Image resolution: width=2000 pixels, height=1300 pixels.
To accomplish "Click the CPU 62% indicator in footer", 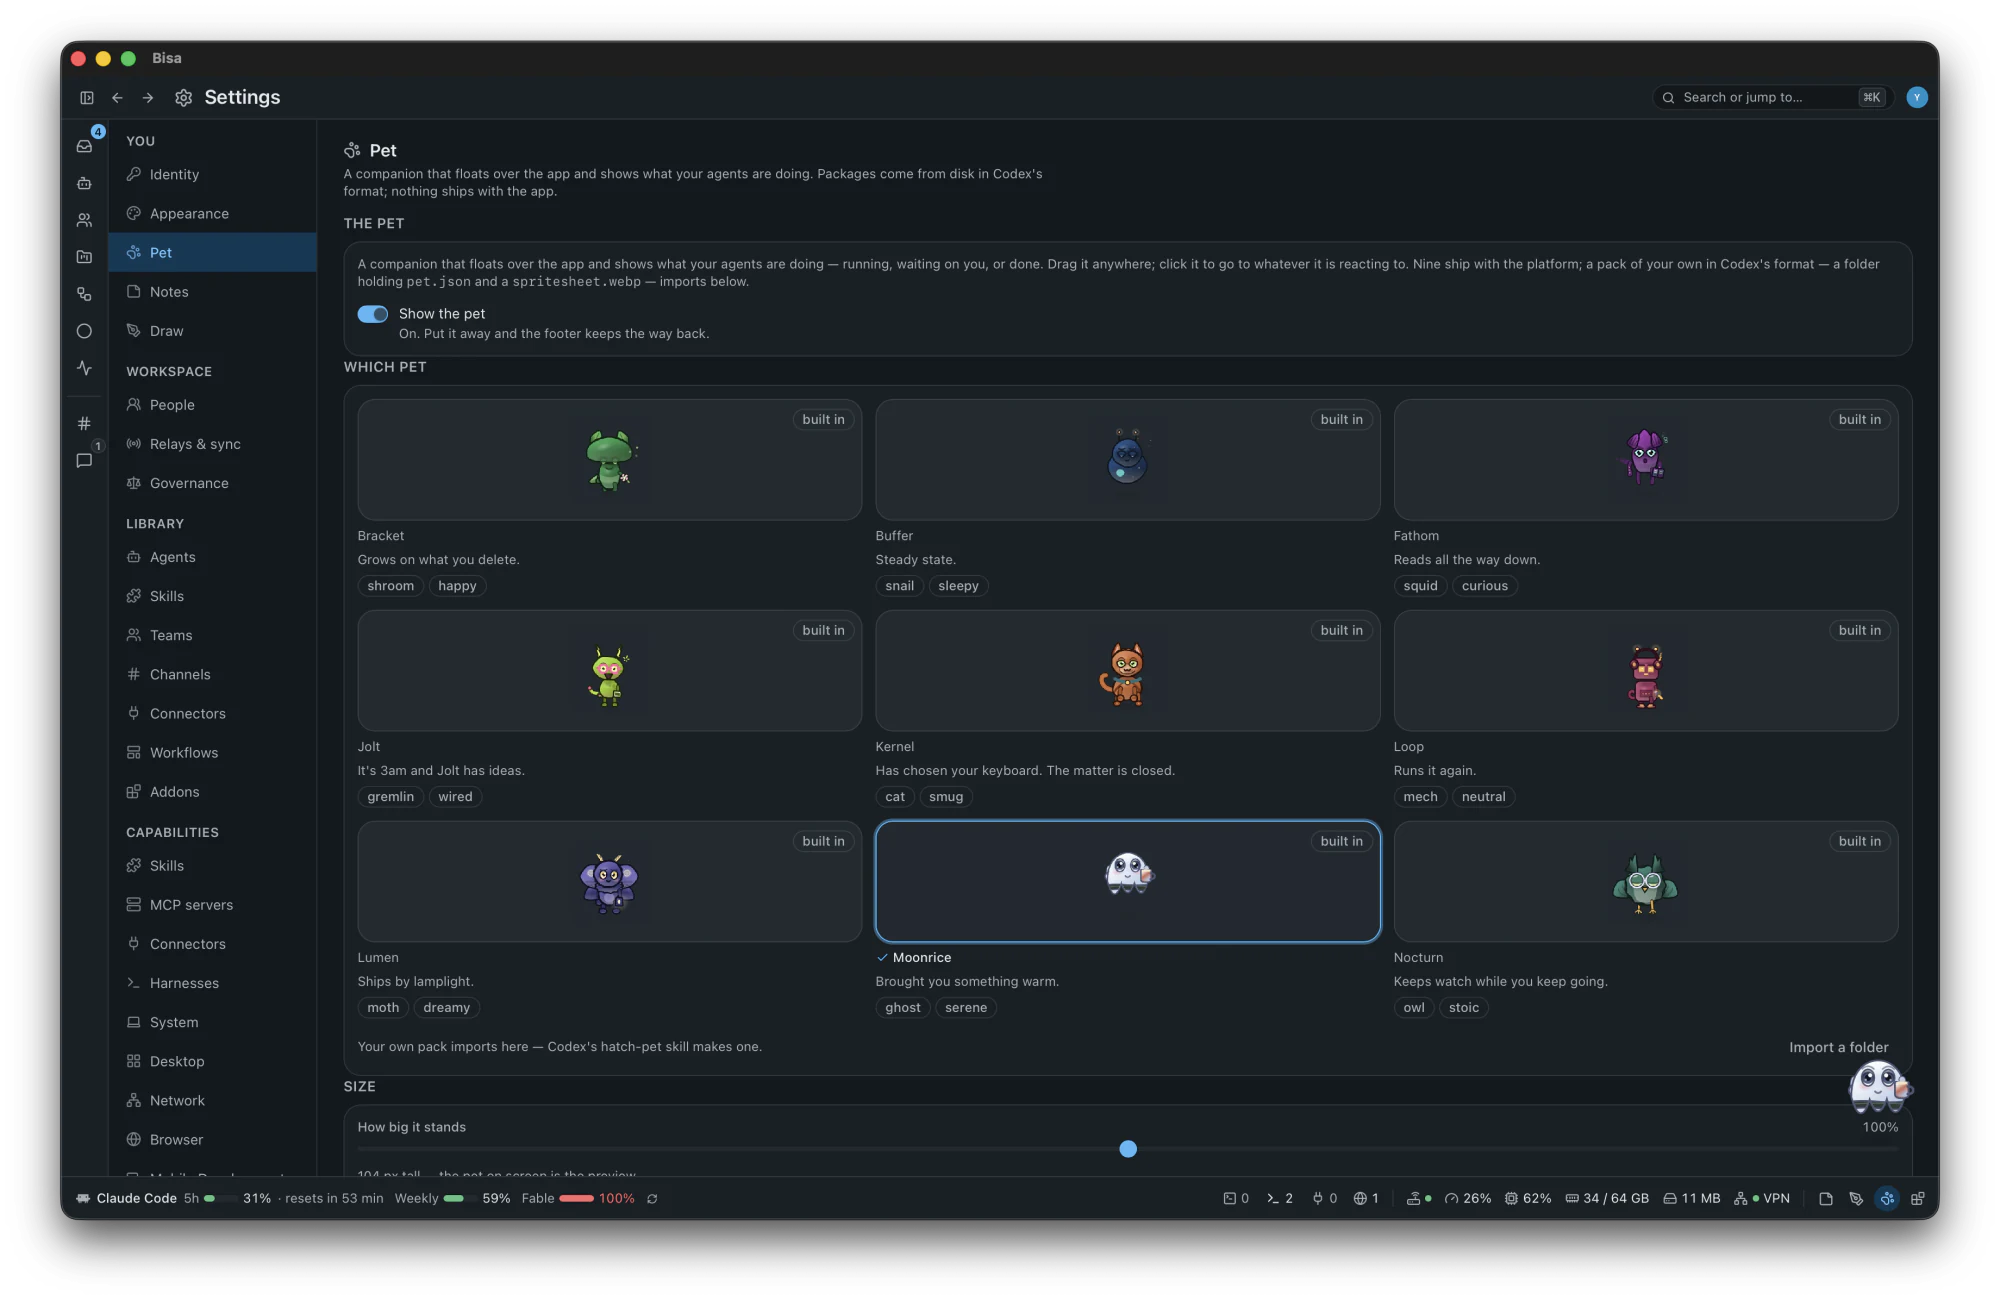I will click(x=1528, y=1198).
